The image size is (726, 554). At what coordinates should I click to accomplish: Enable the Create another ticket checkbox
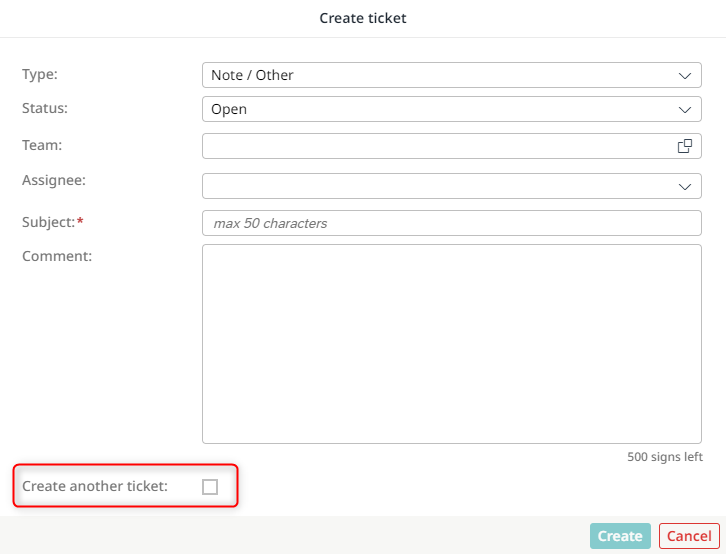point(210,487)
